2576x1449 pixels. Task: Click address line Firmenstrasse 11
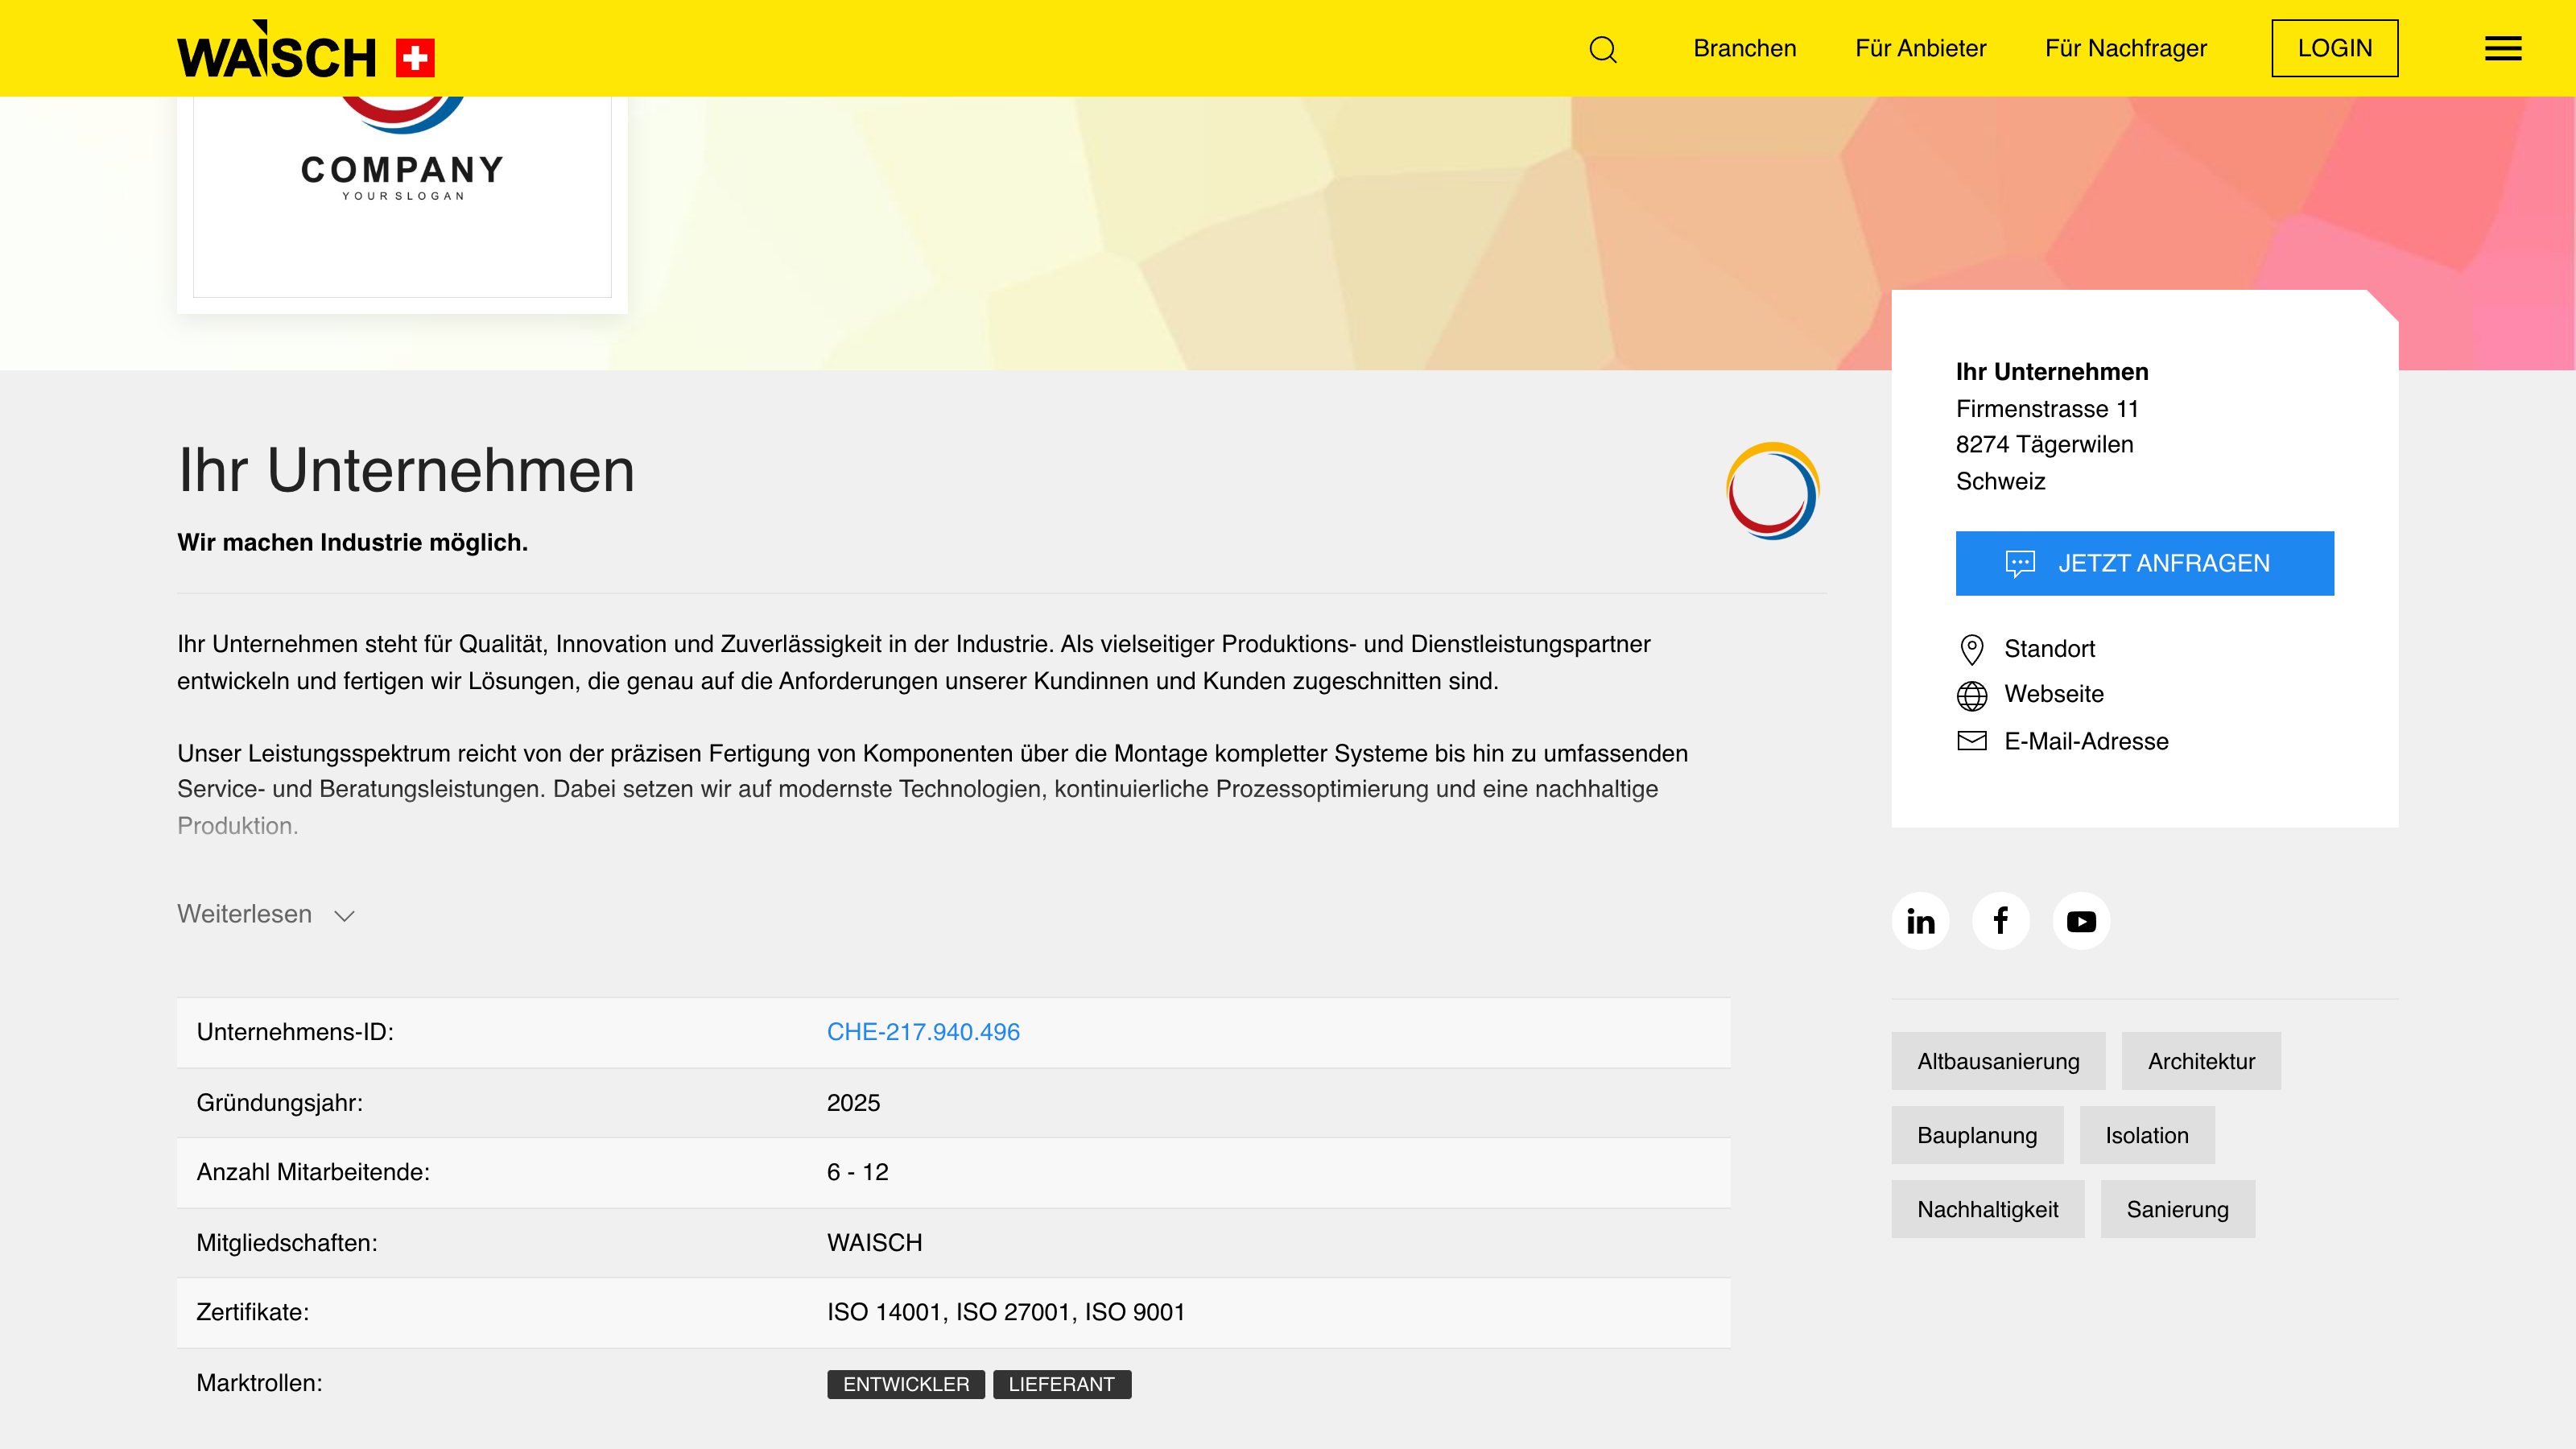pyautogui.click(x=2046, y=409)
